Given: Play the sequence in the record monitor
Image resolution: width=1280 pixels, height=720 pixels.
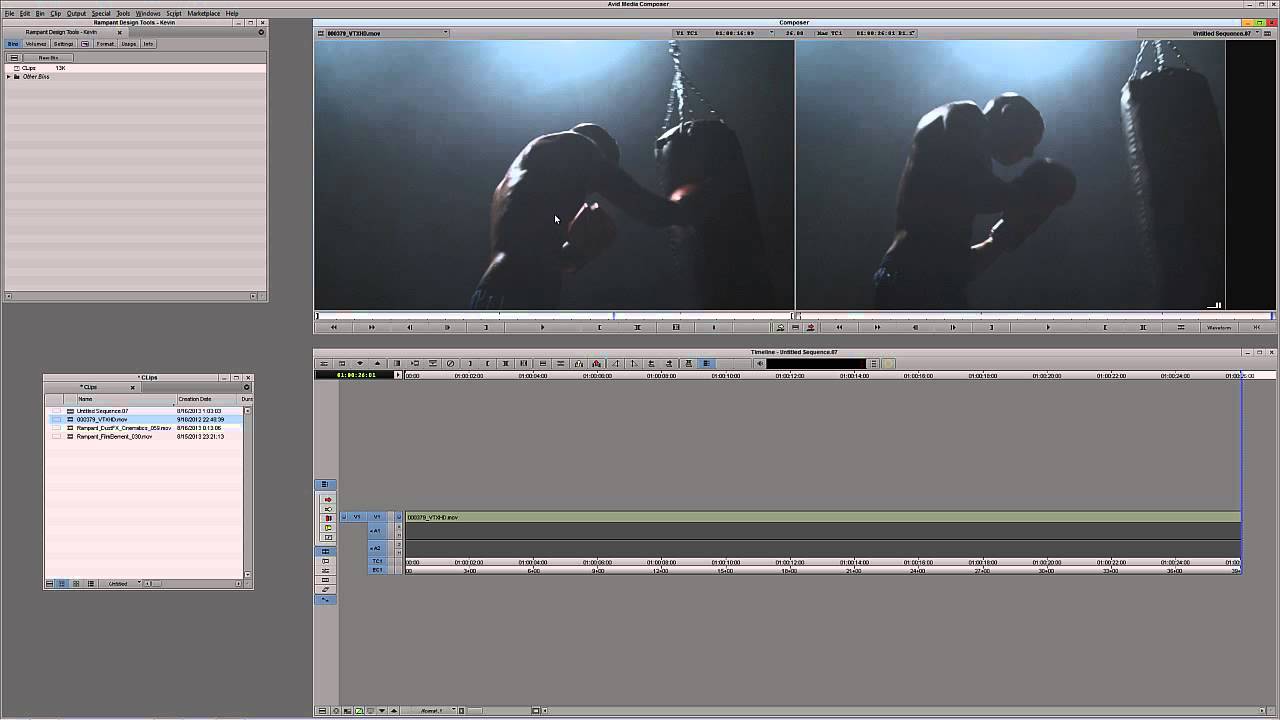Looking at the screenshot, I should (x=1048, y=327).
